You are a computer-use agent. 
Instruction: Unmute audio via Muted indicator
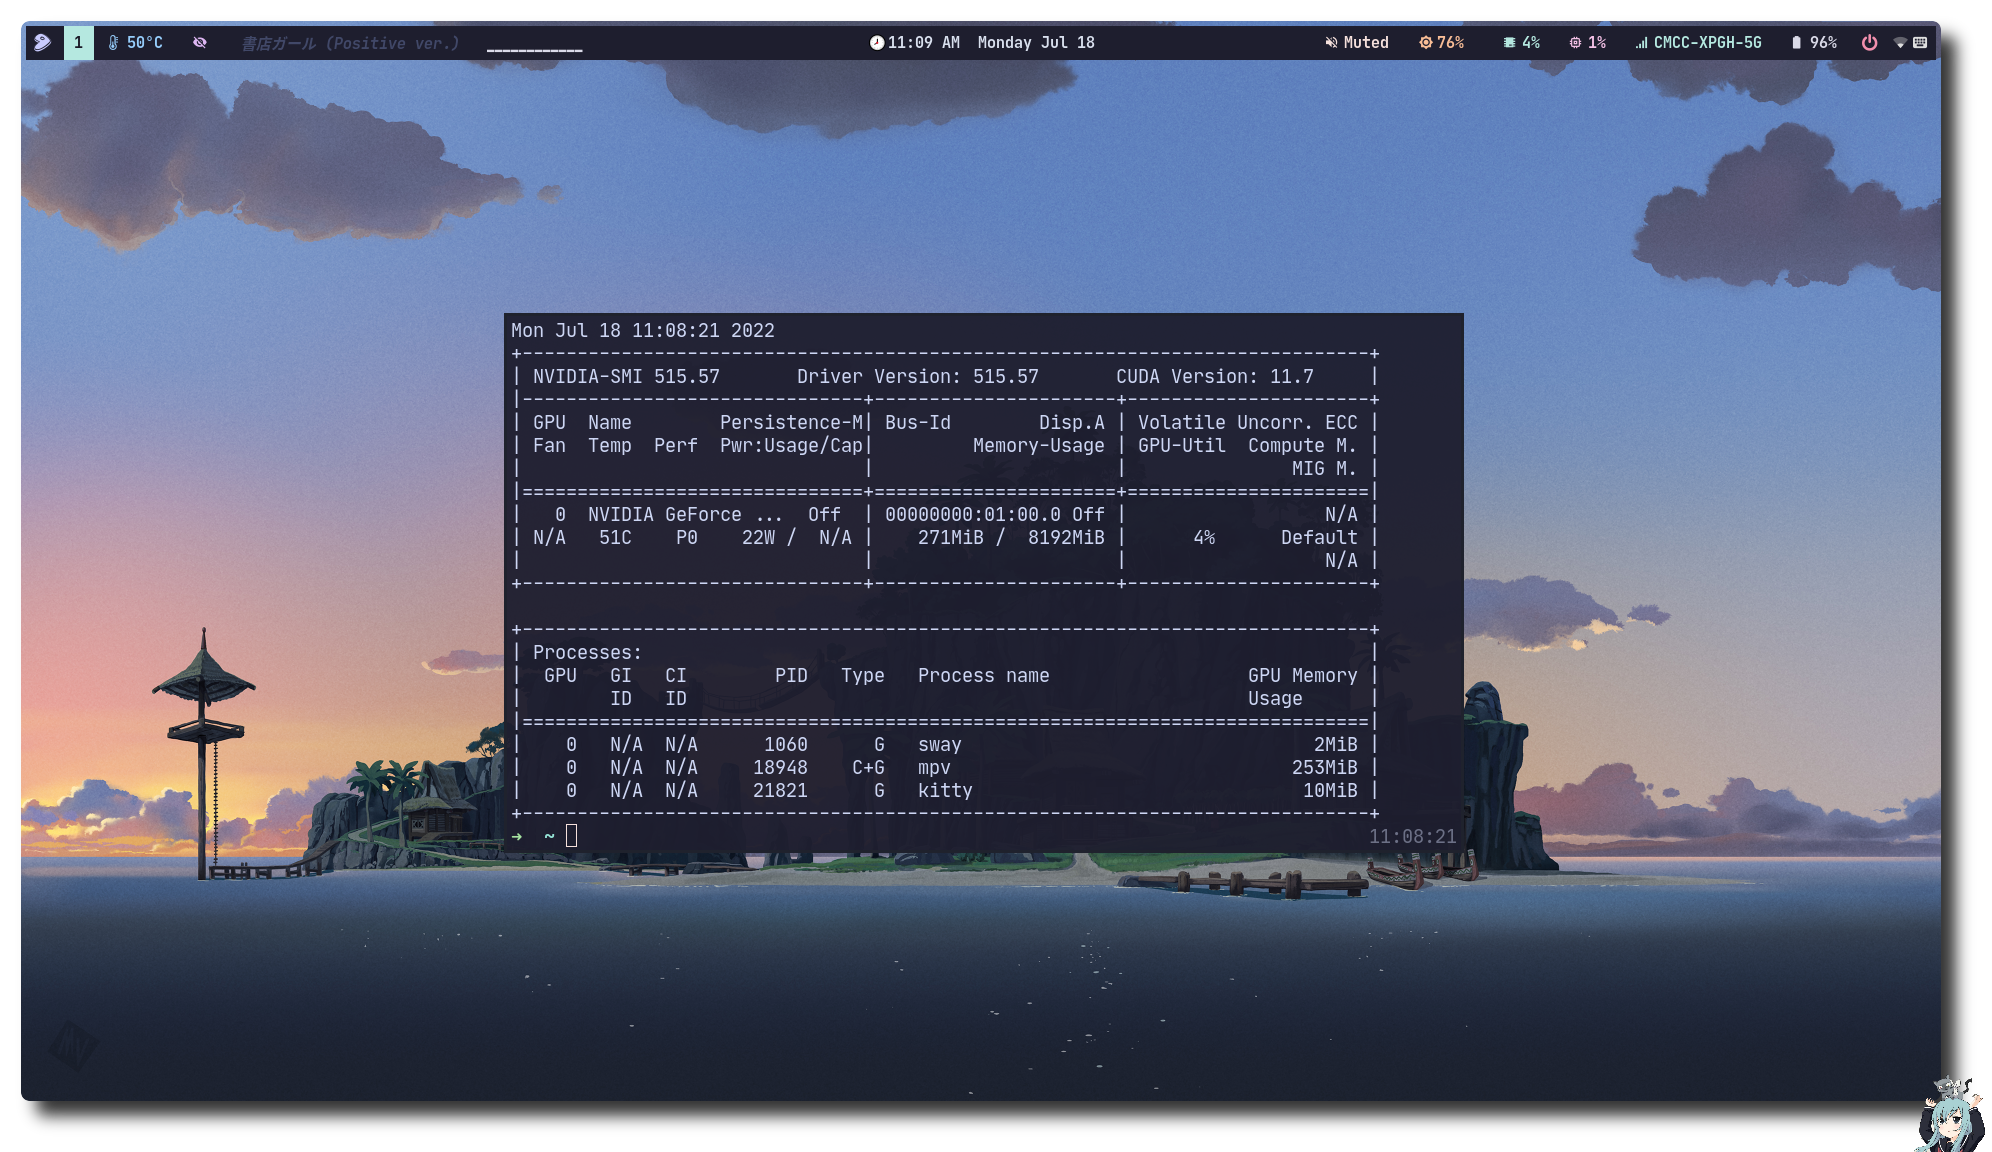click(1357, 42)
